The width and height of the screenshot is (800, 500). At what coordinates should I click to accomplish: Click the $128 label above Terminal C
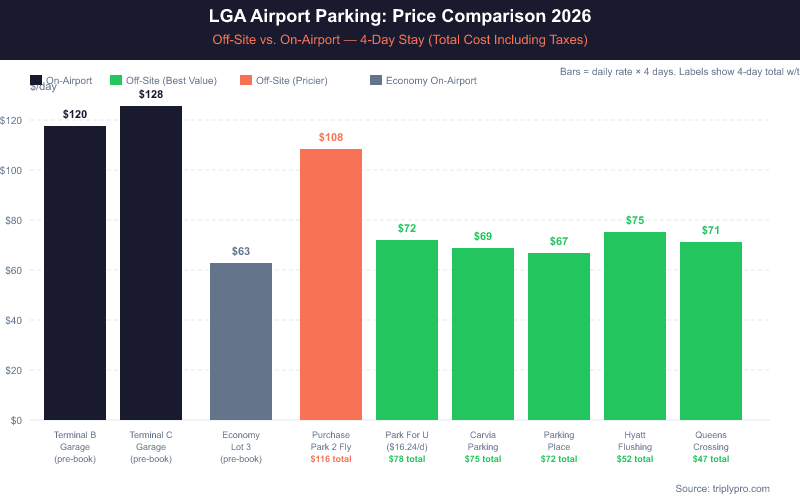point(151,94)
